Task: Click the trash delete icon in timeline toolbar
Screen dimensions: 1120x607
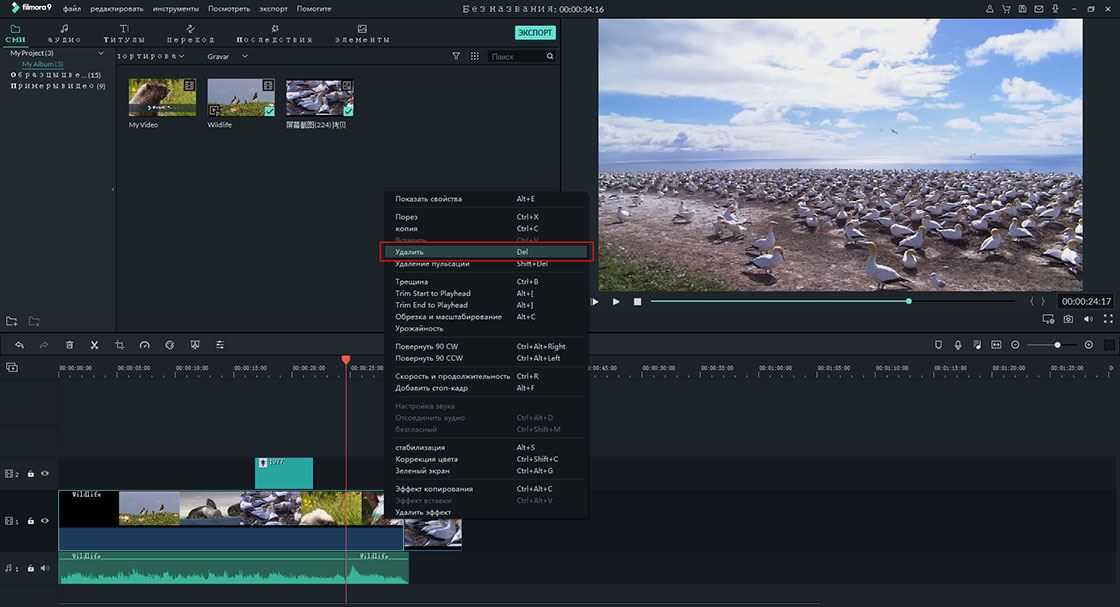Action: (70, 345)
